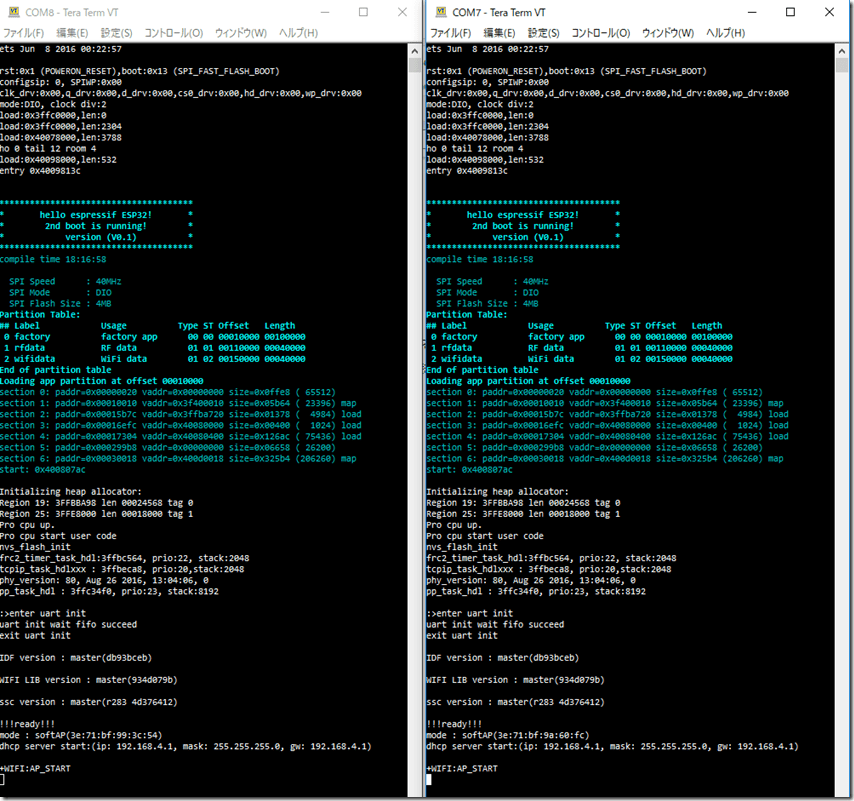The image size is (854, 801).
Task: Minimize the COM8 Tera Term window
Action: coord(325,12)
